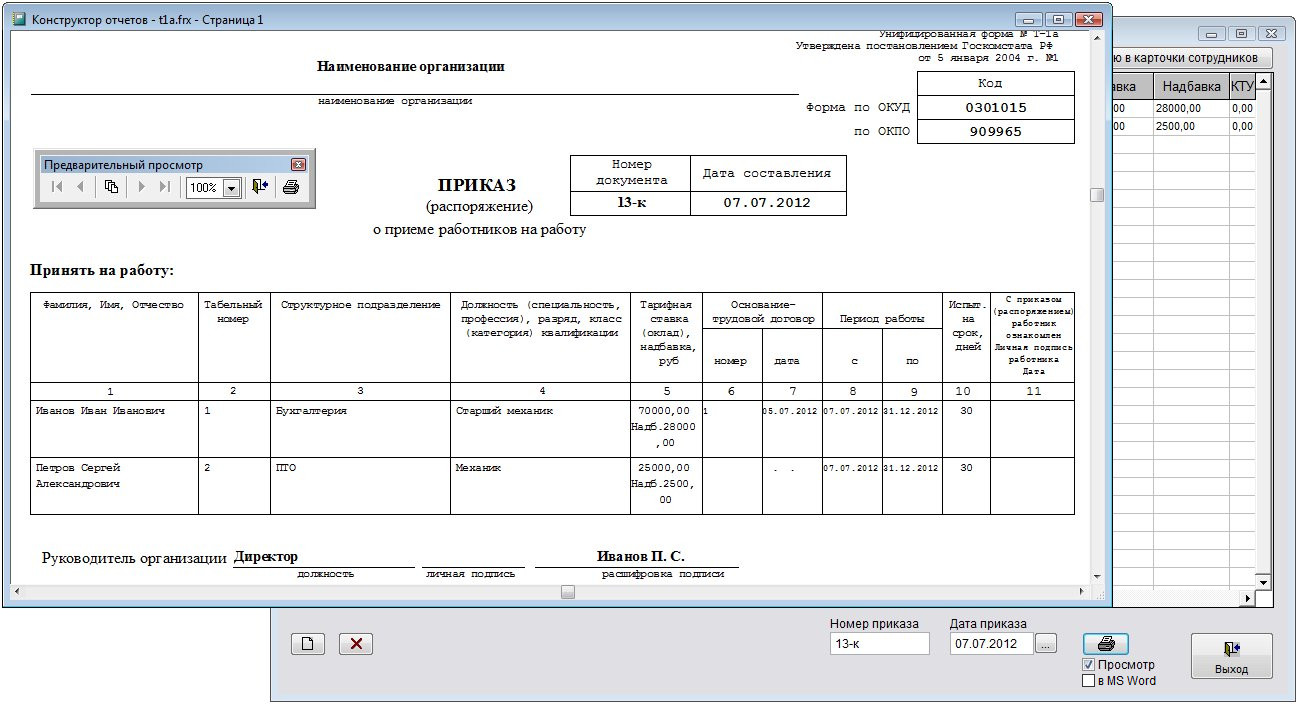Click the previous page arrow
1299x704 pixels.
tap(81, 187)
